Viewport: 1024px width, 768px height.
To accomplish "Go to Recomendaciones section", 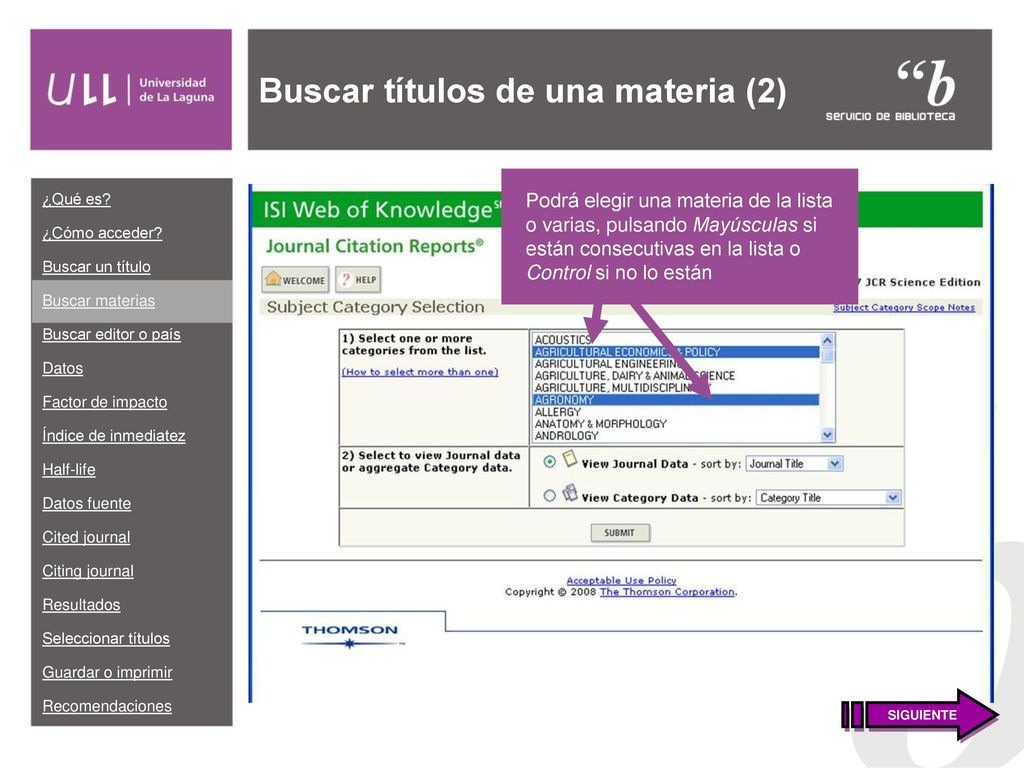I will point(107,706).
